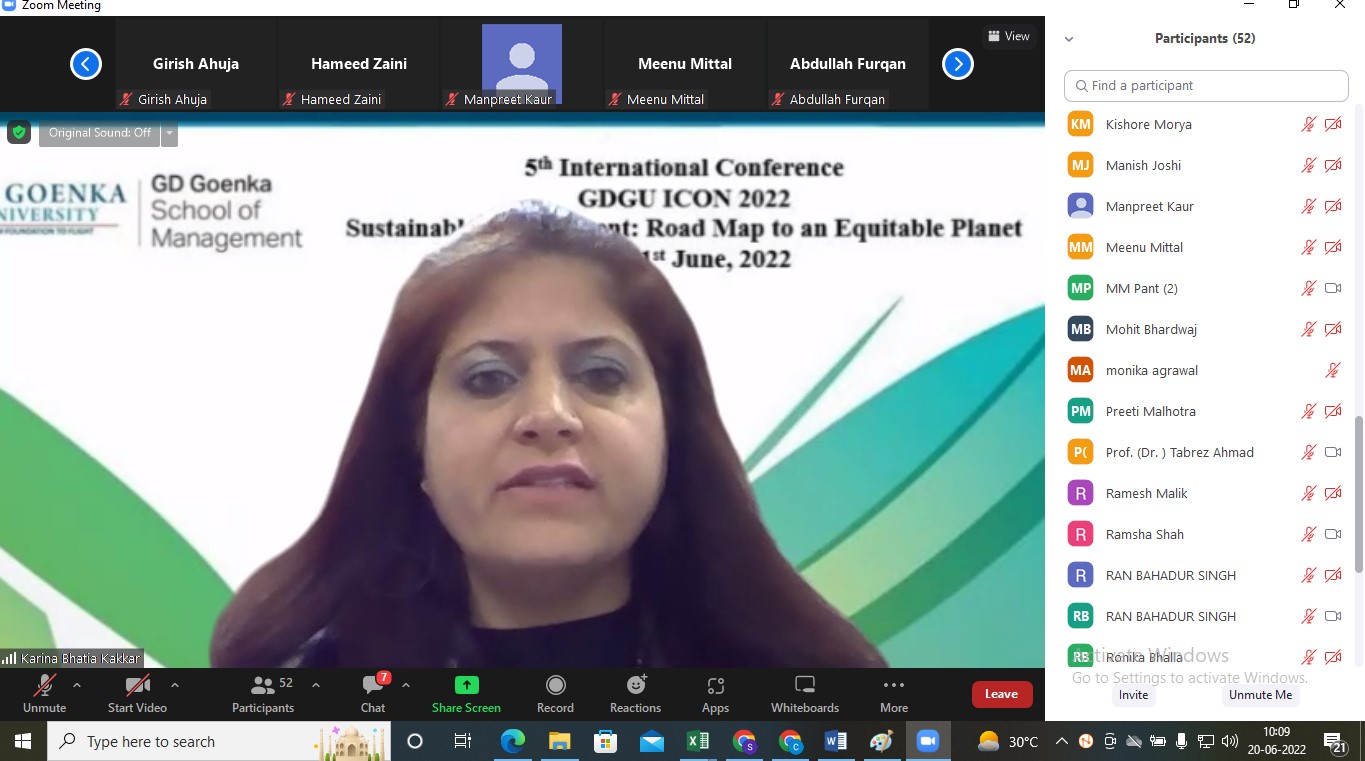Click the Find a participant search field
1365x761 pixels.
coord(1206,86)
